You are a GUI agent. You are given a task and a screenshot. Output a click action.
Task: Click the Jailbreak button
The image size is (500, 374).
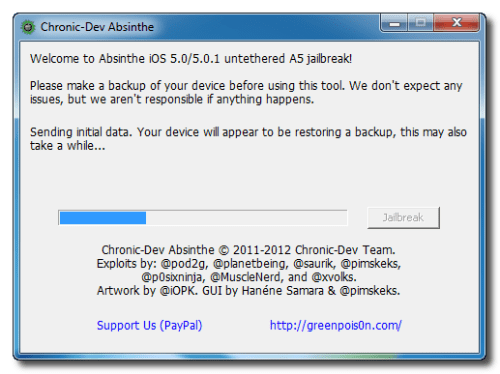pos(403,218)
